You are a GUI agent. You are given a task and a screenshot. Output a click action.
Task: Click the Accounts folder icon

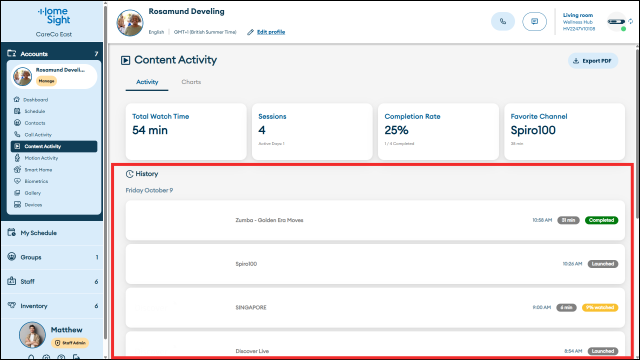pyautogui.click(x=11, y=53)
